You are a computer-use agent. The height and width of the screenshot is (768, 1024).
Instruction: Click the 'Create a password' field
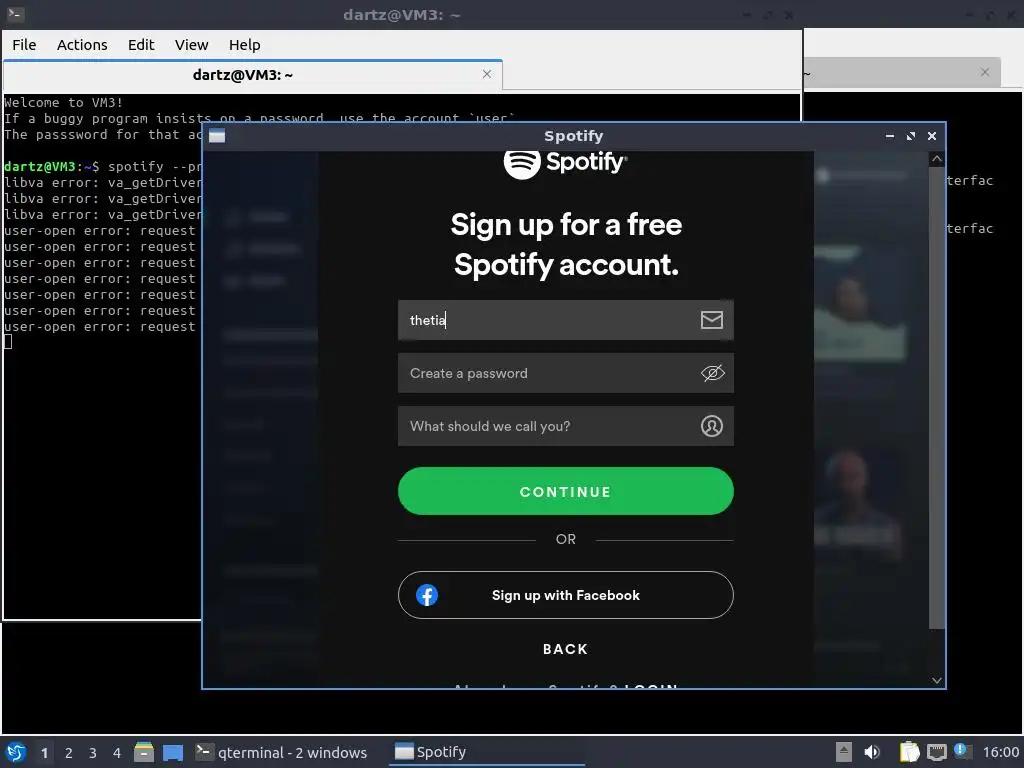[566, 373]
